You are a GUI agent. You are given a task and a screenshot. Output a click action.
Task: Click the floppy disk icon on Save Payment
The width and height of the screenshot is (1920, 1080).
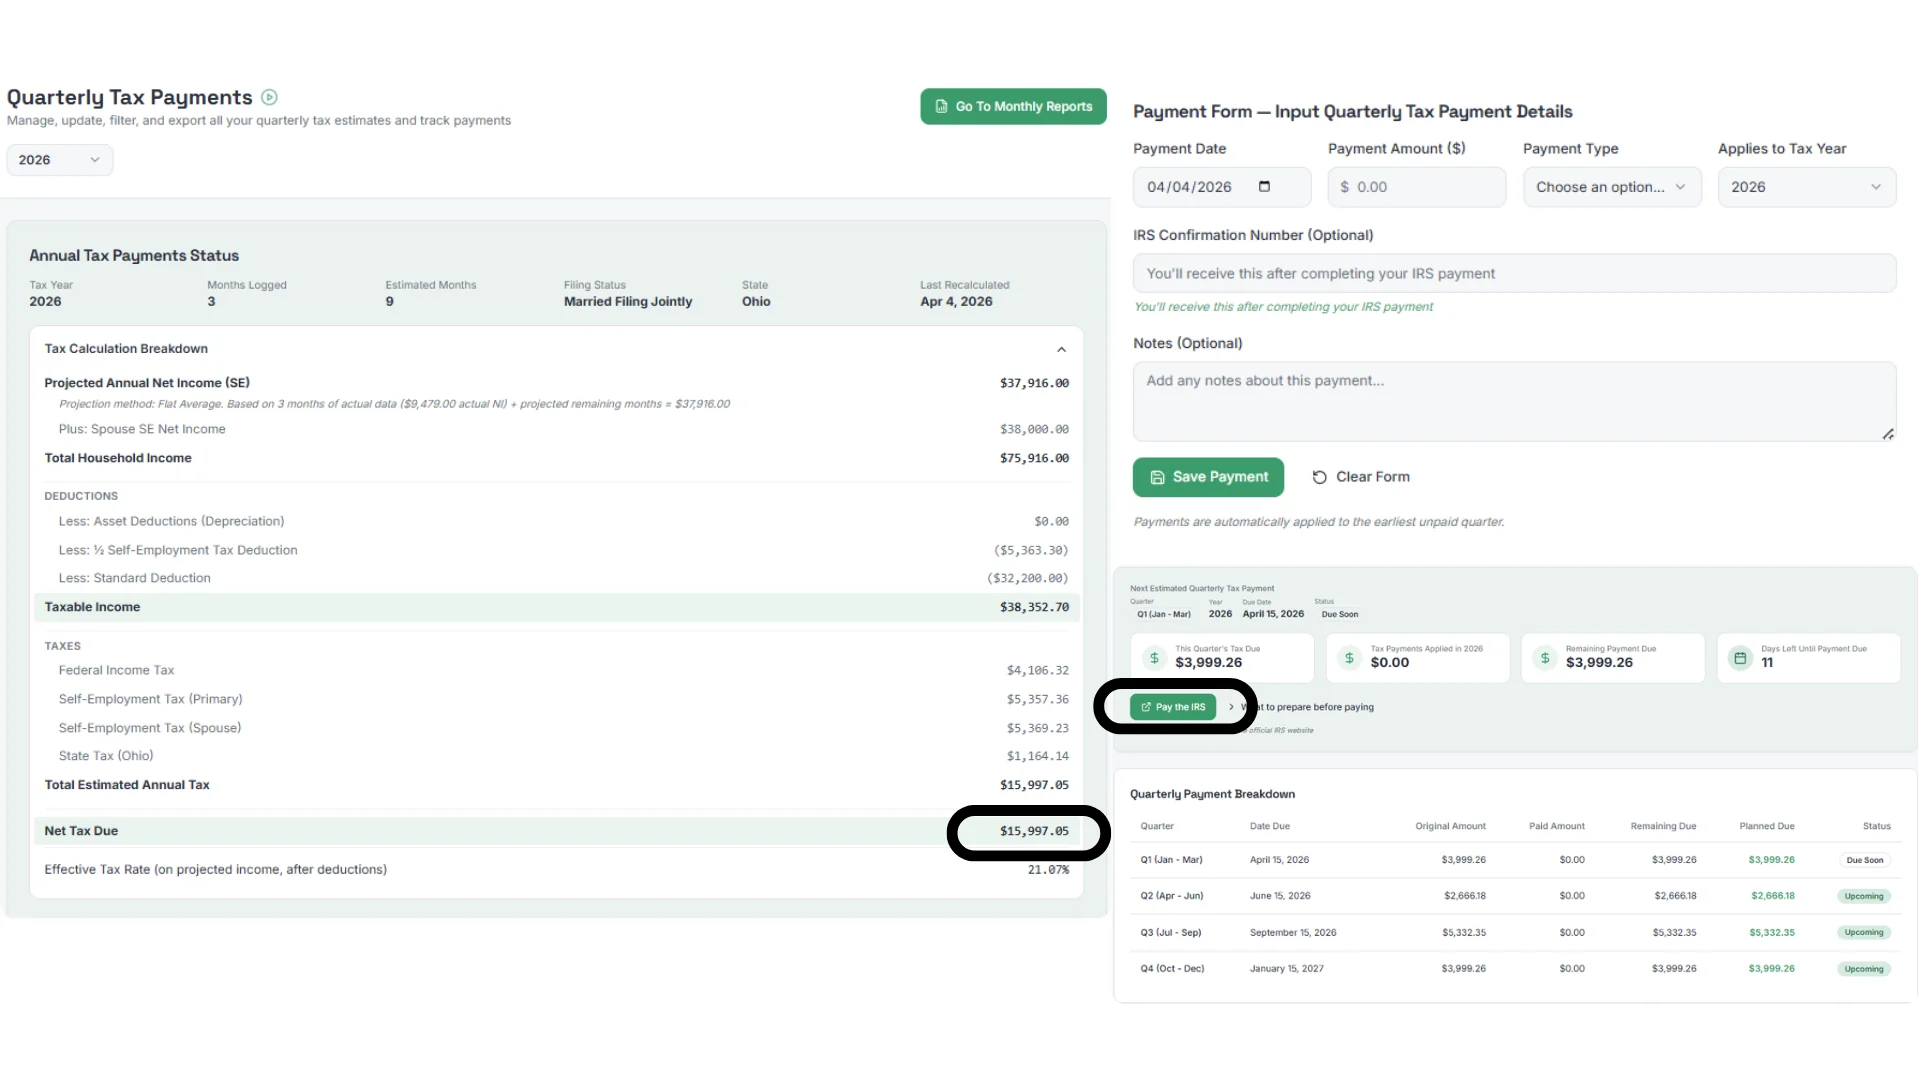[x=1157, y=477]
